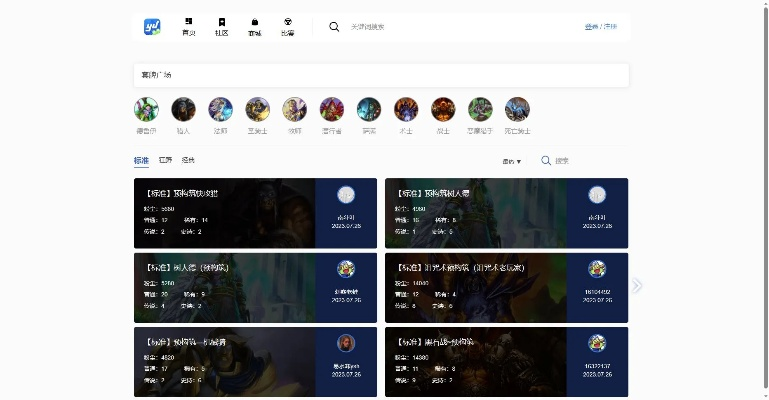Expand the sort order dropdown
This screenshot has width=769, height=400.
pyautogui.click(x=512, y=161)
